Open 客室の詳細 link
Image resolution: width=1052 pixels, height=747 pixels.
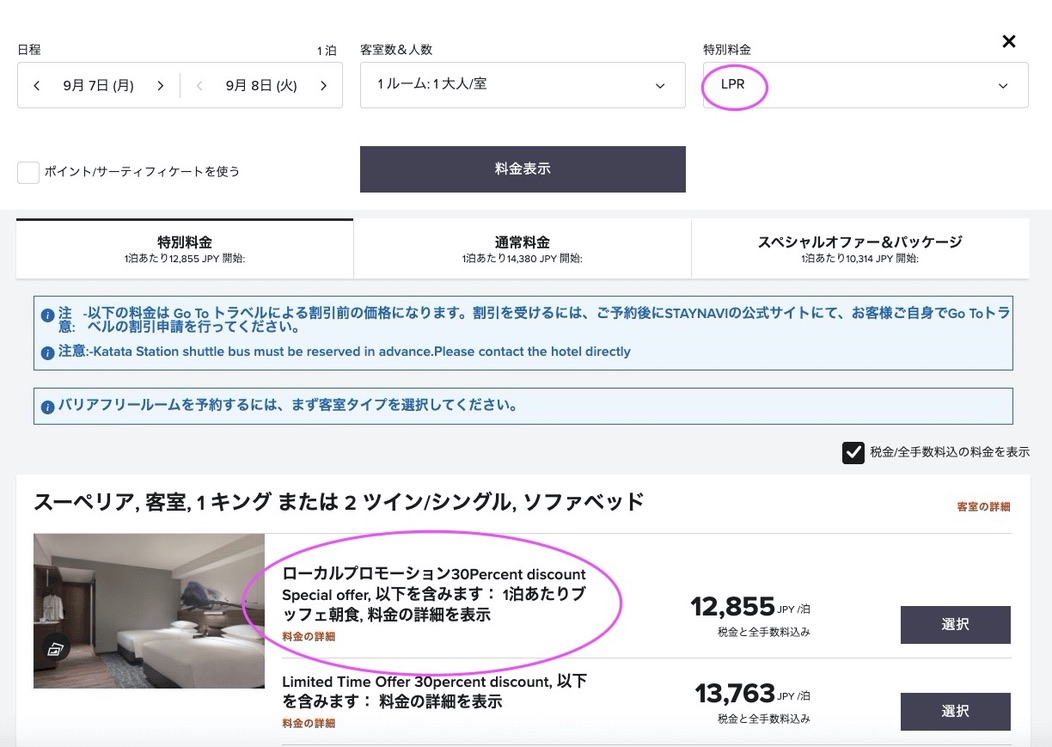pyautogui.click(x=983, y=506)
